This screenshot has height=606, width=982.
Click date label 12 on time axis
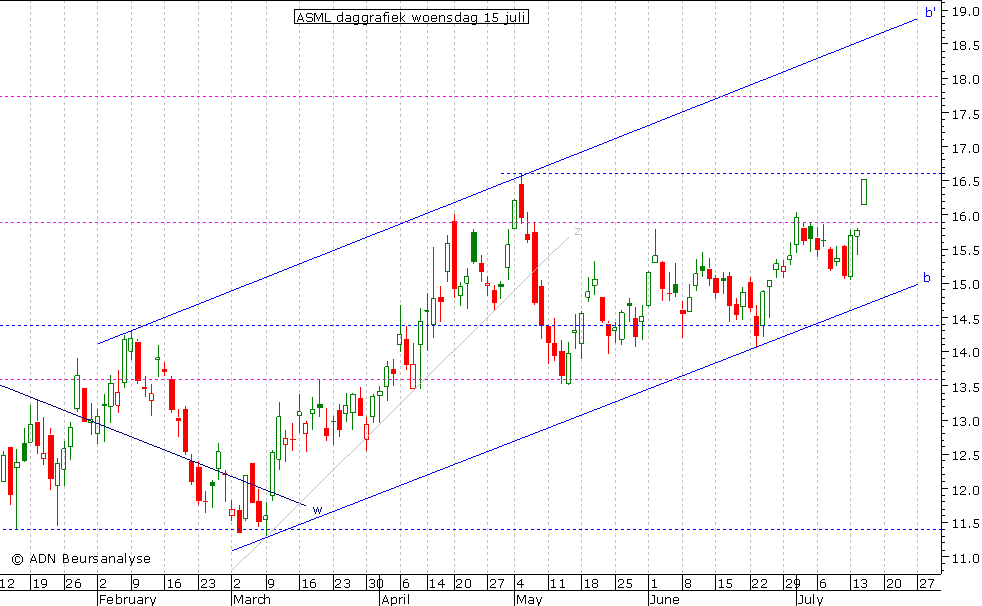(7, 583)
